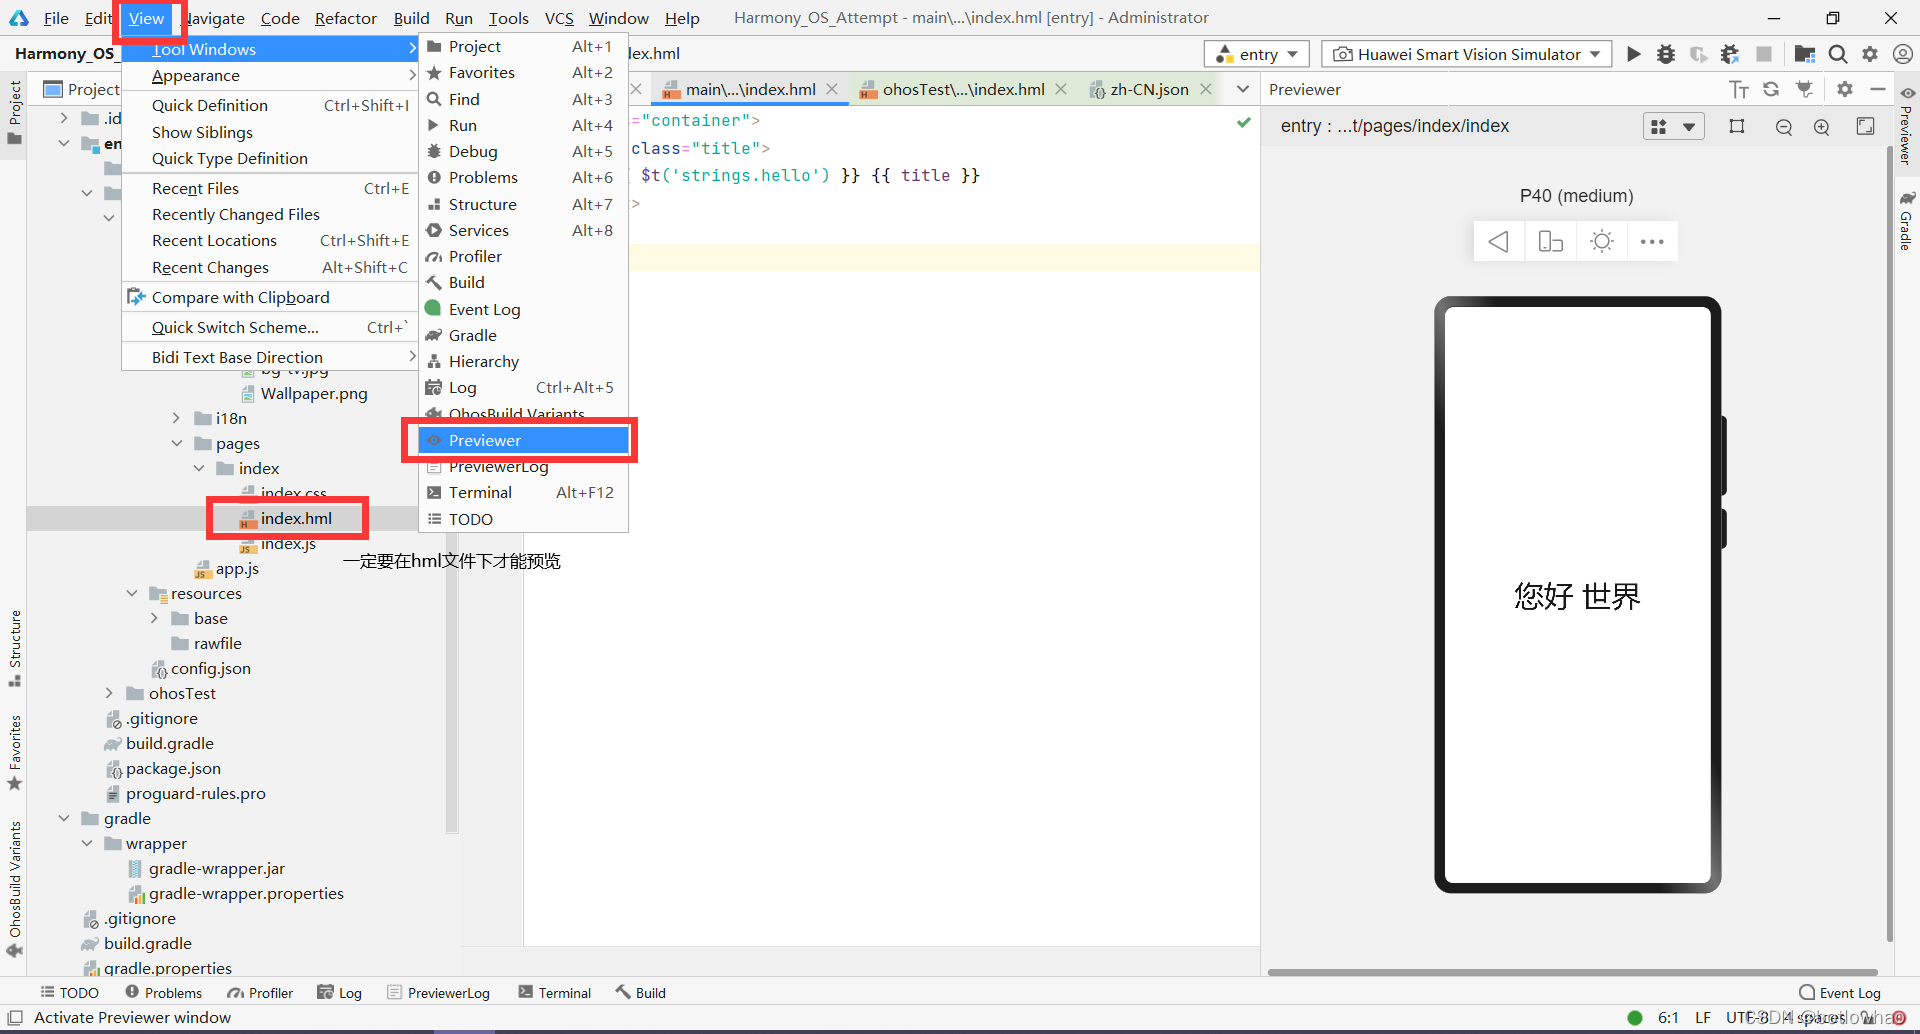Screen dimensions: 1920x1034
Task: Zoom out the preview device
Action: [x=1784, y=127]
